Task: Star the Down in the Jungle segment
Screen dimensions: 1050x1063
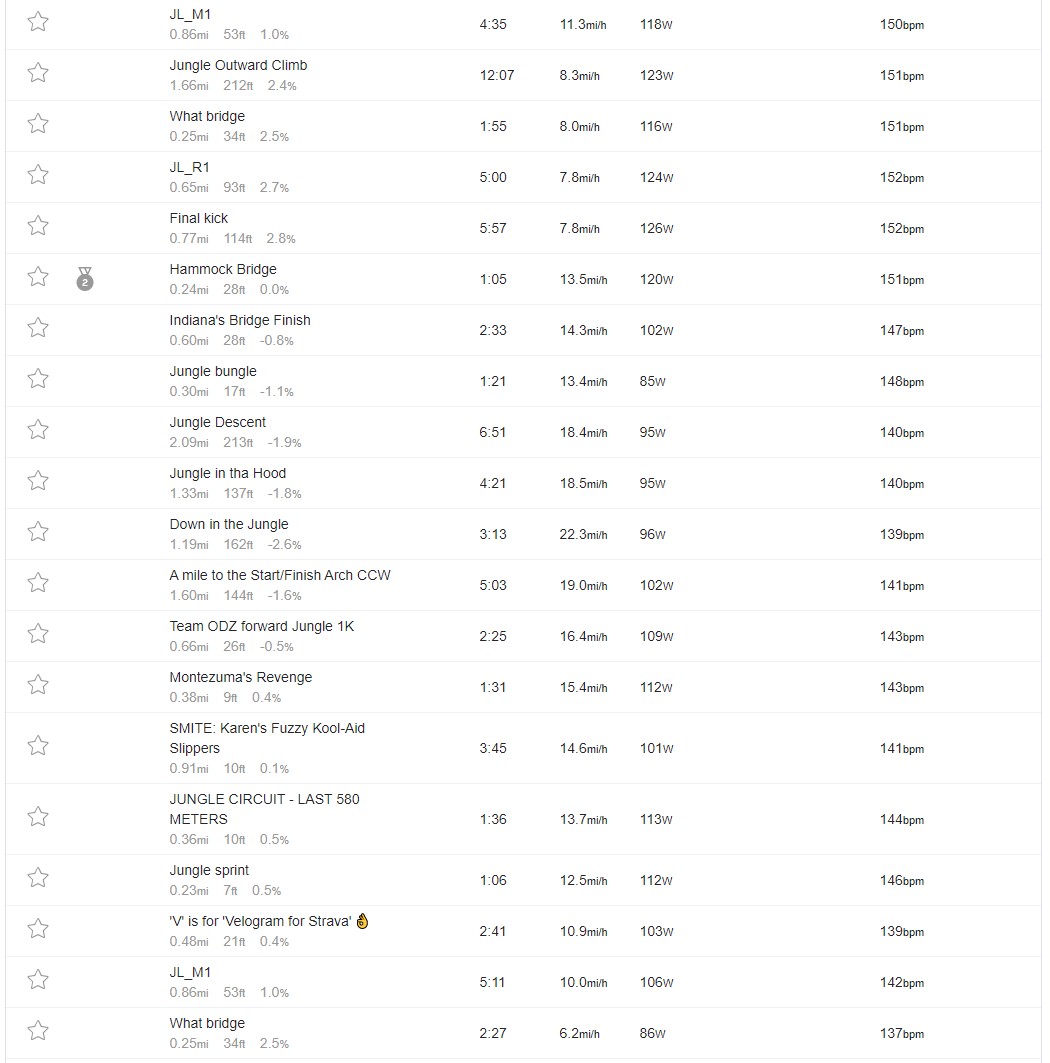Action: pyautogui.click(x=38, y=532)
